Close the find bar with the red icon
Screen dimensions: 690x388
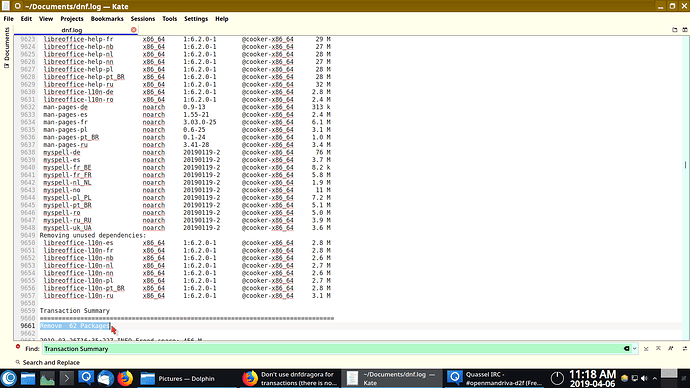point(18,347)
